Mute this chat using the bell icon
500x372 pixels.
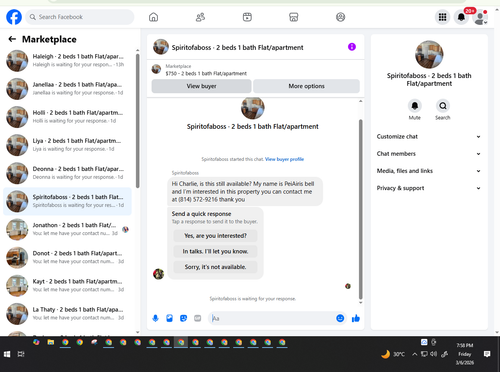(415, 106)
